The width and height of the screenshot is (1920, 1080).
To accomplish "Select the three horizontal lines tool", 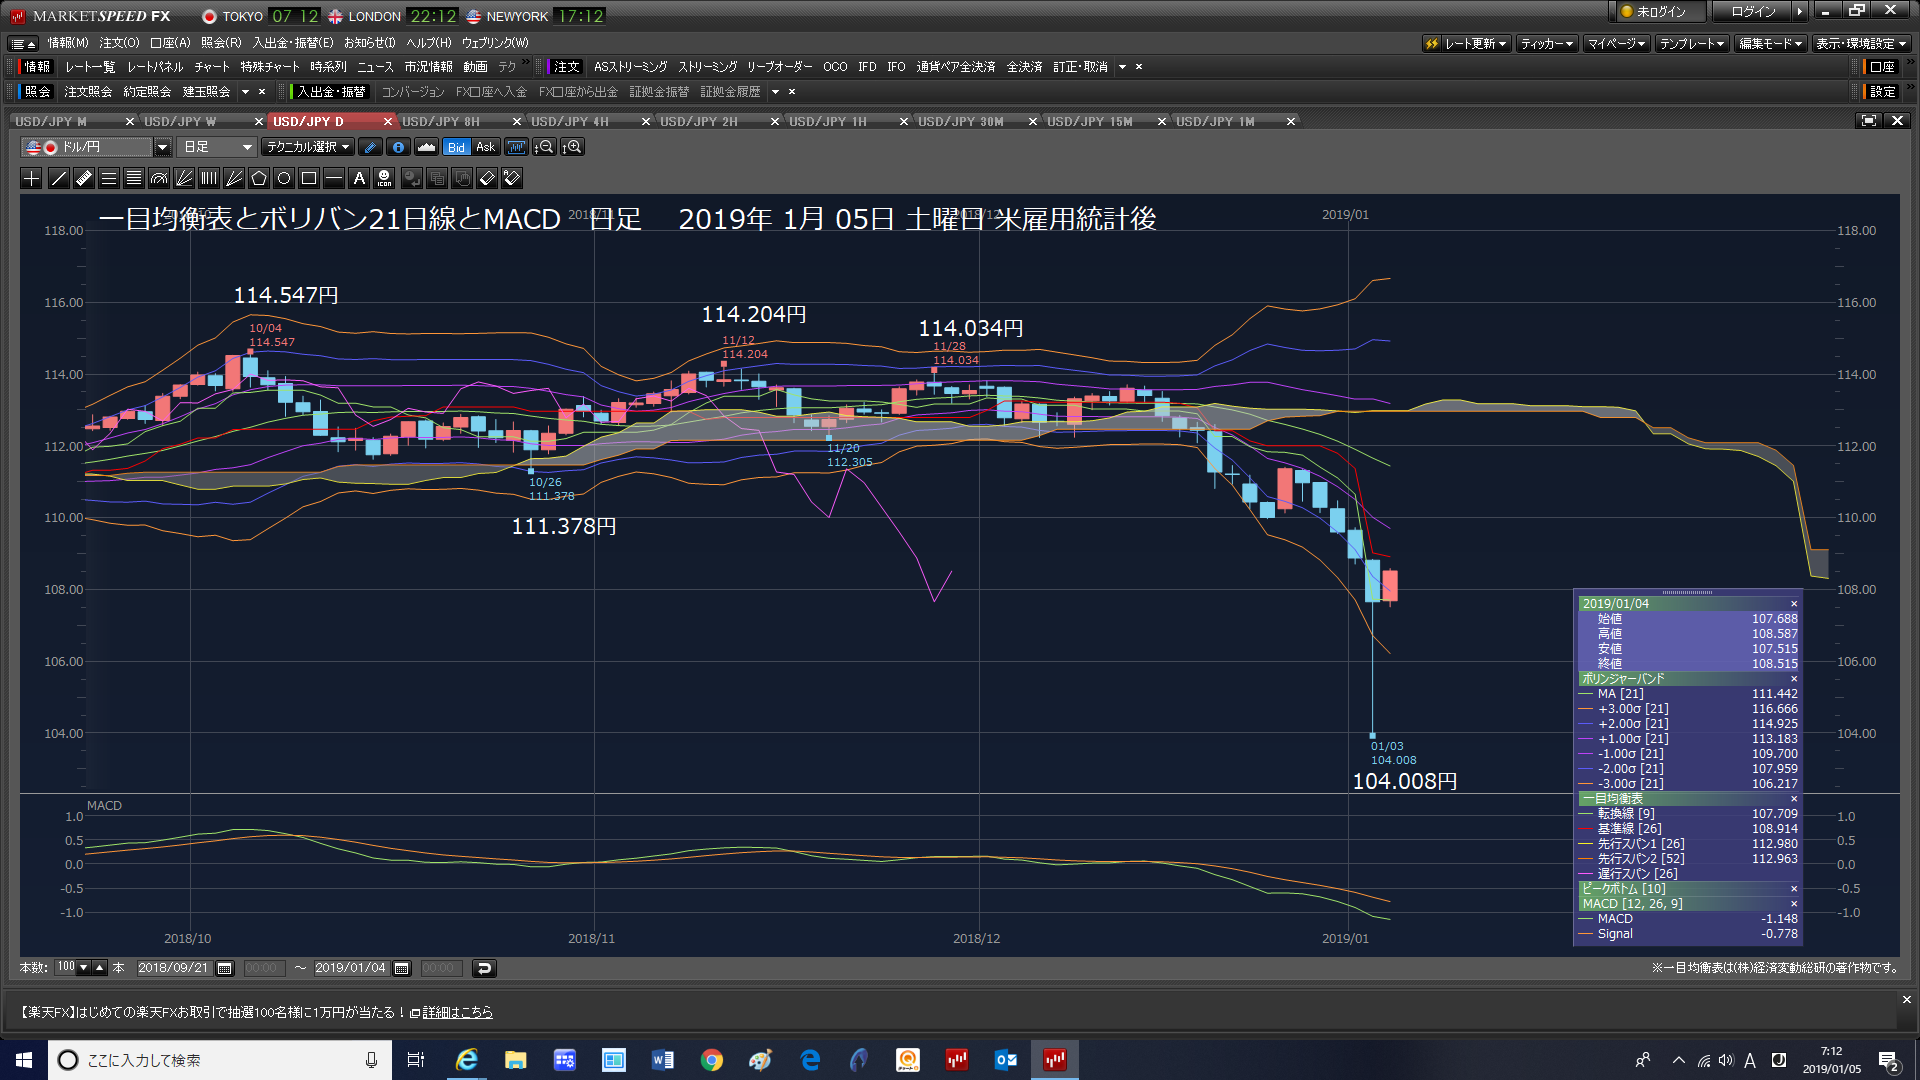I will tap(109, 178).
